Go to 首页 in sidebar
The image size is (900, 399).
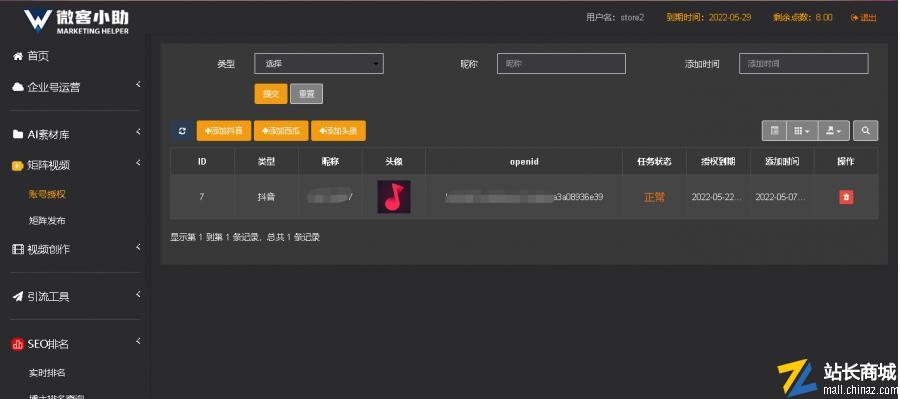click(31, 56)
